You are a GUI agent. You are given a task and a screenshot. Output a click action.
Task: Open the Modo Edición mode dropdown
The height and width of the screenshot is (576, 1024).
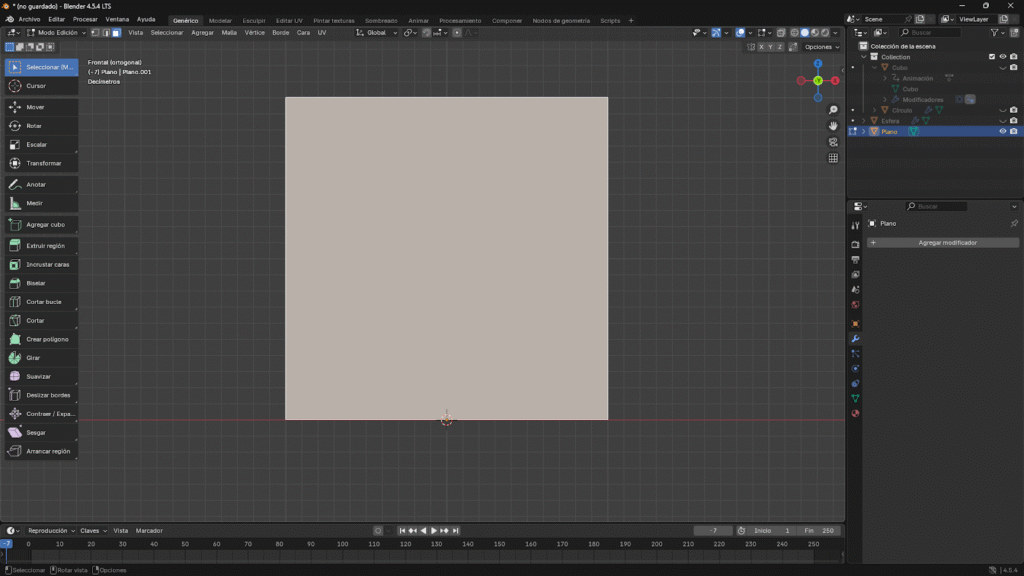tap(58, 33)
